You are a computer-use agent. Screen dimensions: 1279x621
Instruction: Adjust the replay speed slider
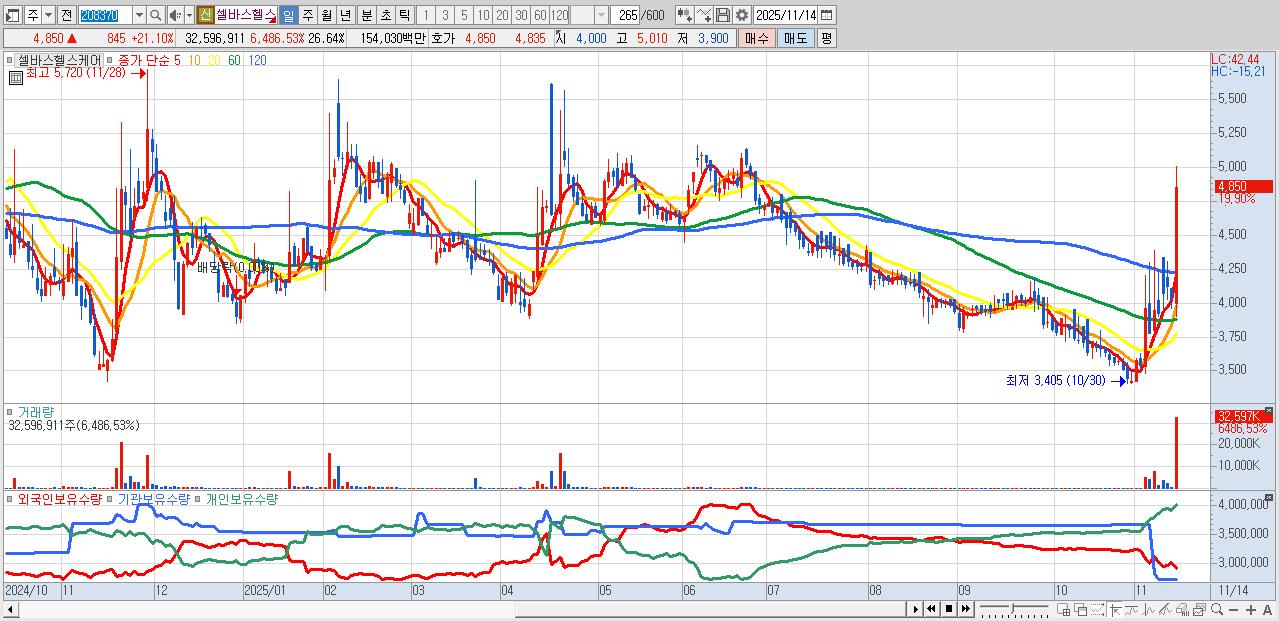click(x=1014, y=609)
